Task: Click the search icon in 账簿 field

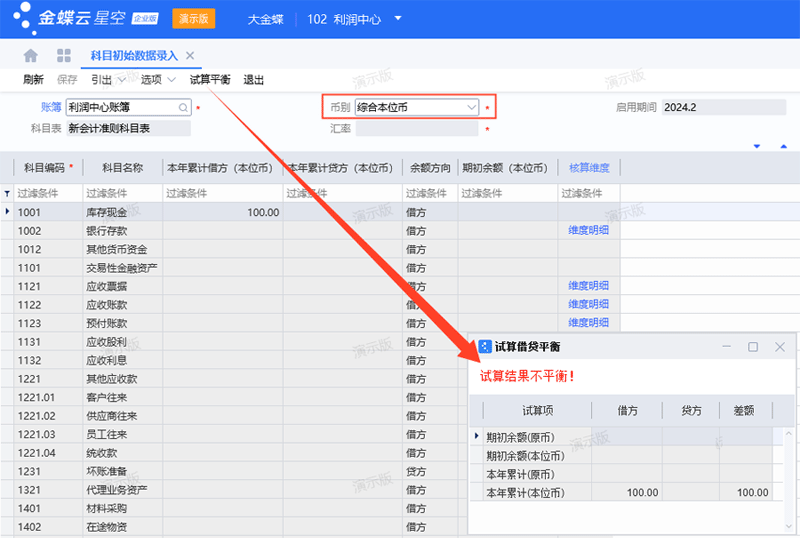Action: (183, 107)
